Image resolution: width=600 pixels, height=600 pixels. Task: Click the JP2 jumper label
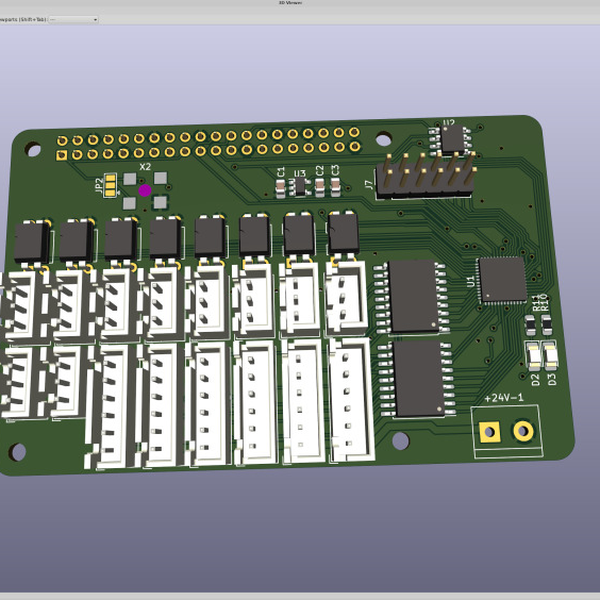98,185
